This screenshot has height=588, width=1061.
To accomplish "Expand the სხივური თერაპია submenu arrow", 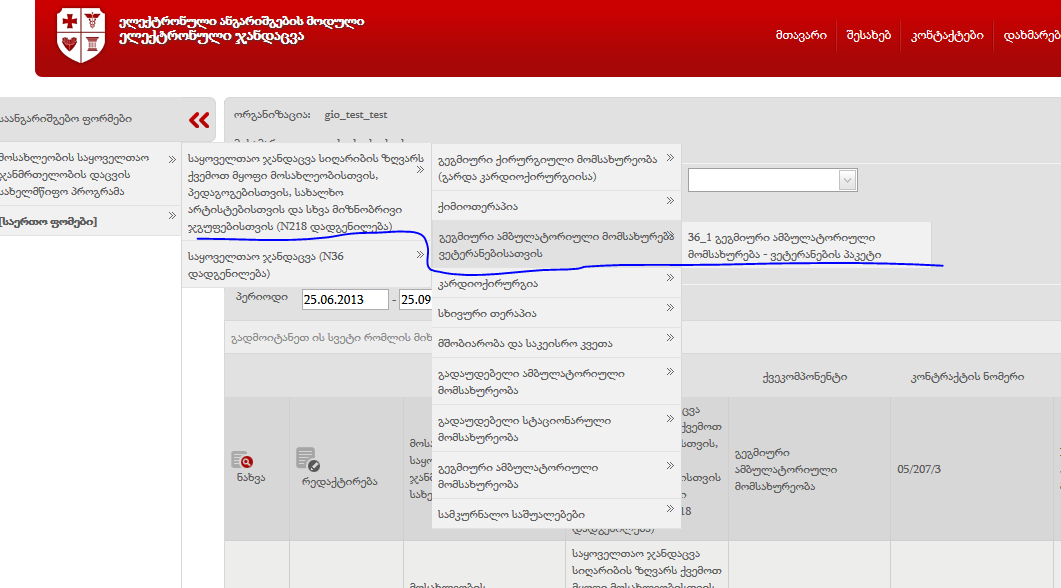I will 670,311.
